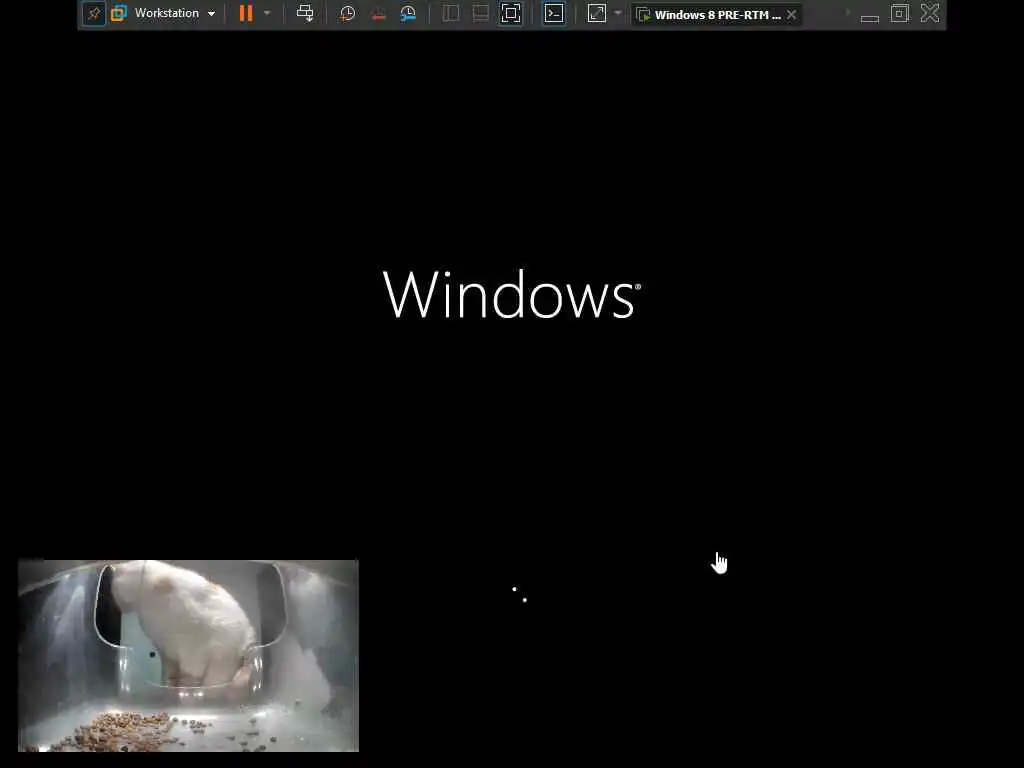Viewport: 1024px width, 768px height.
Task: Click the hamster webcam overlay video
Action: [188, 656]
